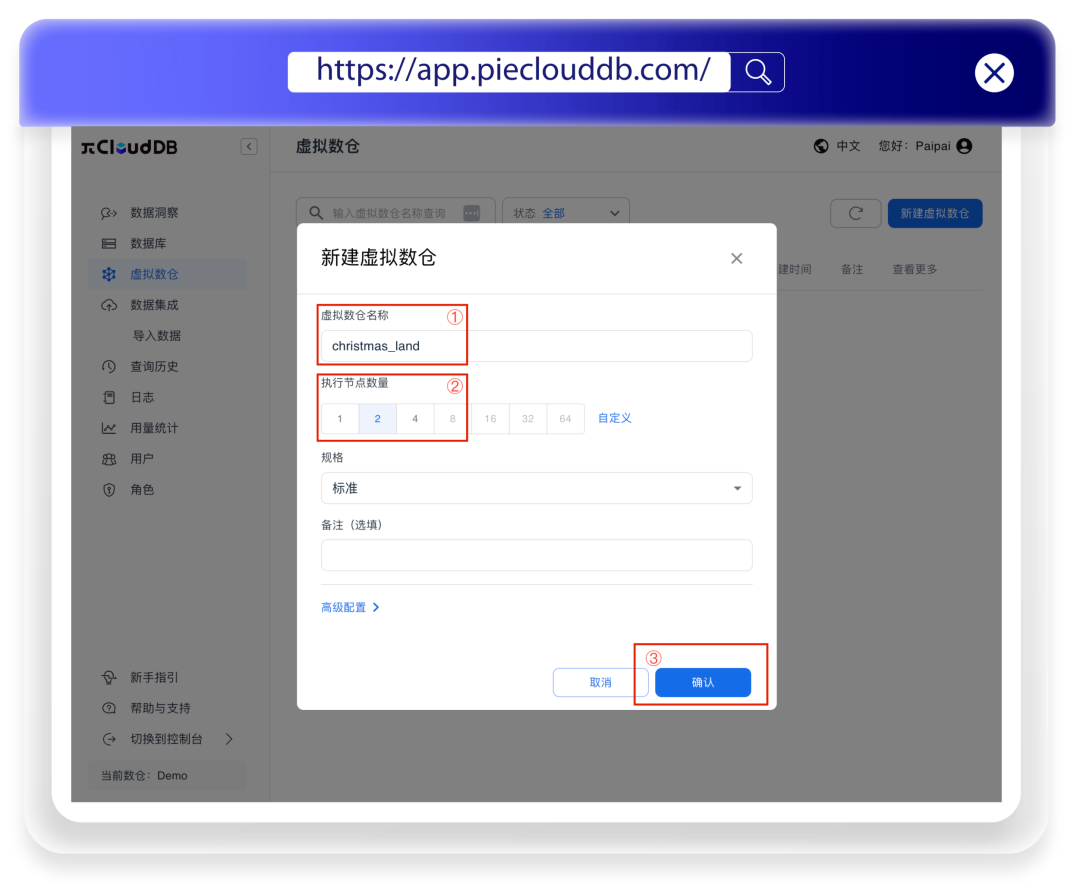Open 日志 in the sidebar
The image size is (1080, 895).
pos(142,397)
